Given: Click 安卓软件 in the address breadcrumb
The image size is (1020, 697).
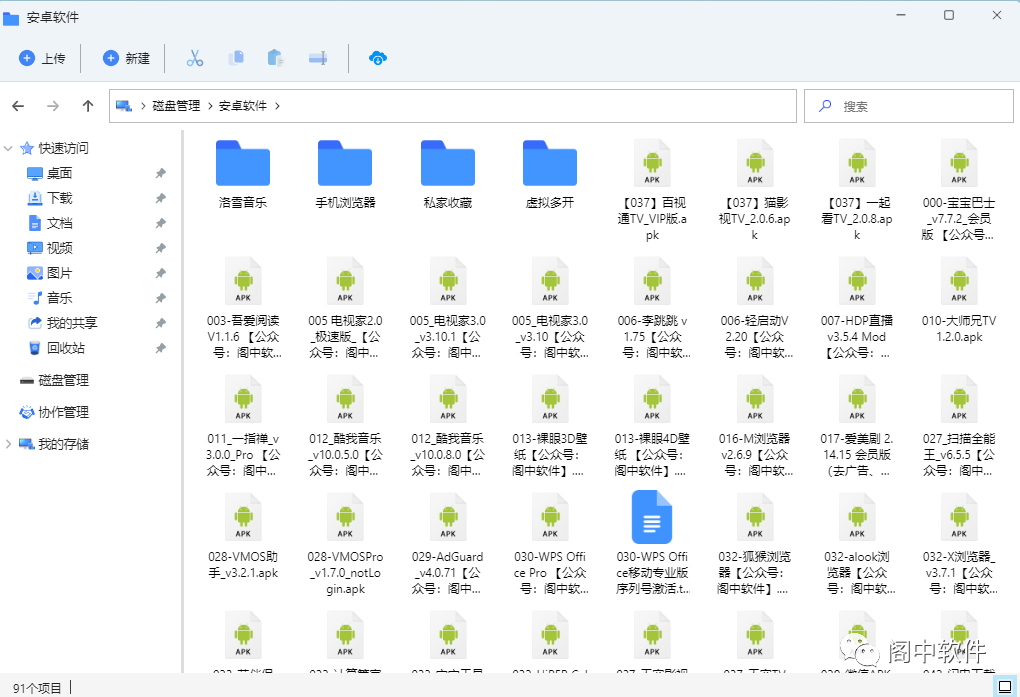Looking at the screenshot, I should (x=243, y=106).
